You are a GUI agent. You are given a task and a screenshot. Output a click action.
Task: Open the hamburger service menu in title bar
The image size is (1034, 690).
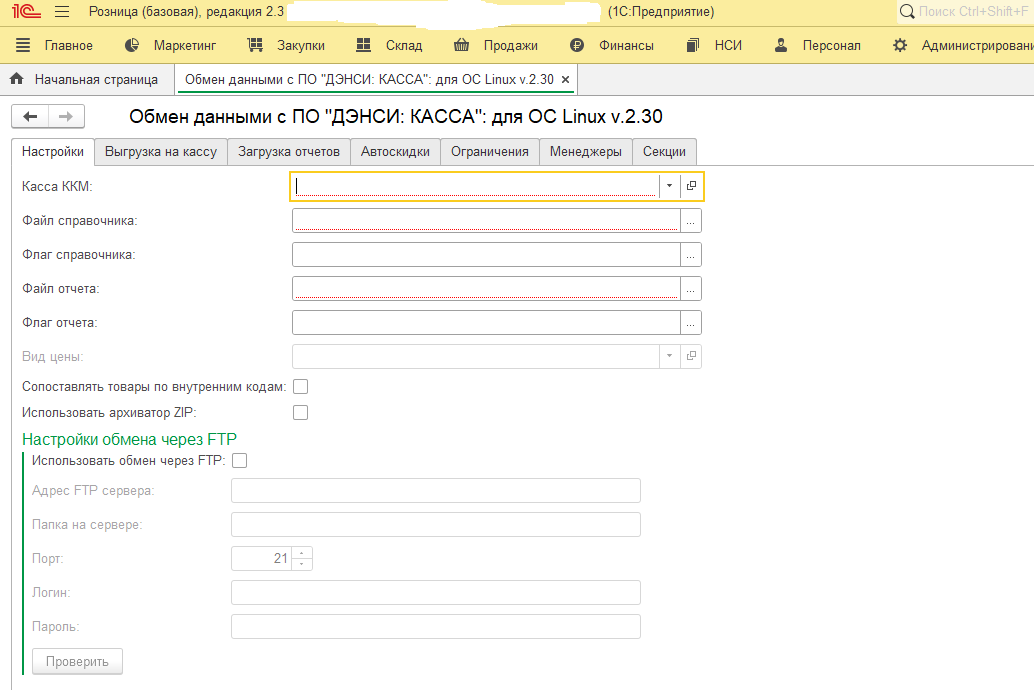[62, 11]
